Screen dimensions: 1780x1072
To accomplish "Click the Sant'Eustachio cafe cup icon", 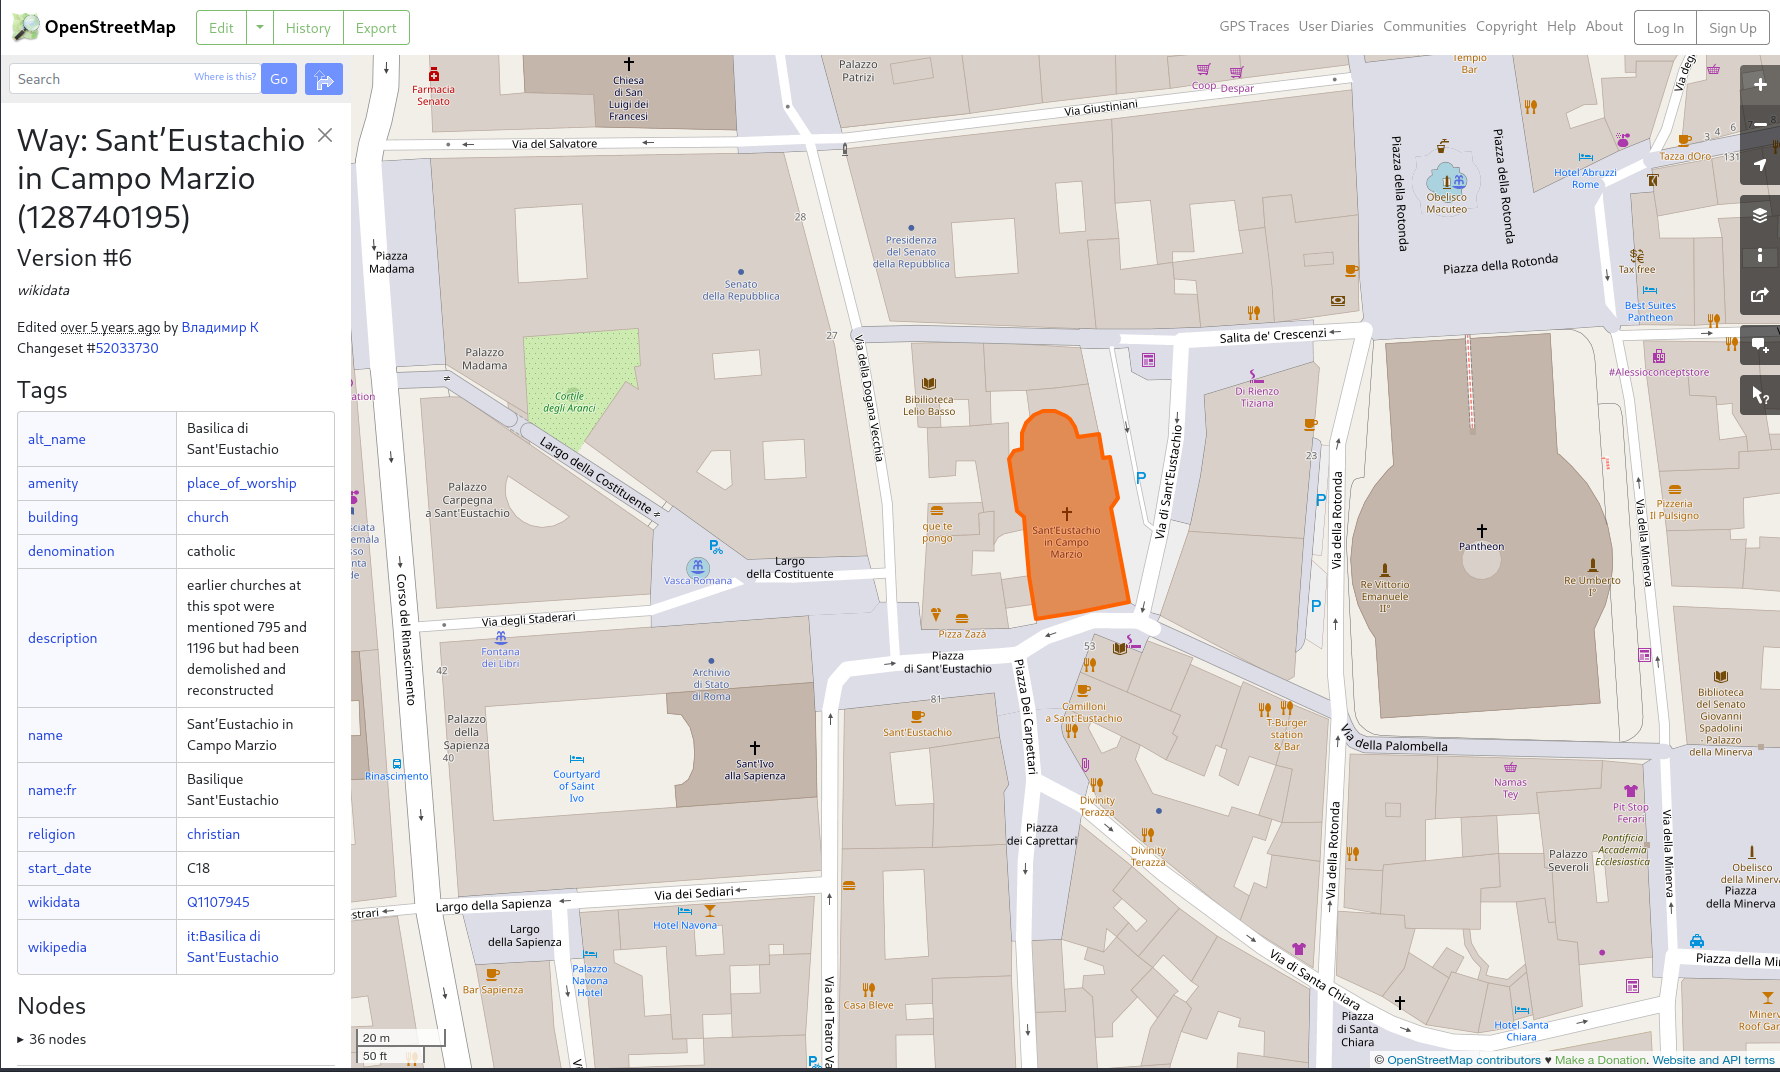I will coord(917,717).
